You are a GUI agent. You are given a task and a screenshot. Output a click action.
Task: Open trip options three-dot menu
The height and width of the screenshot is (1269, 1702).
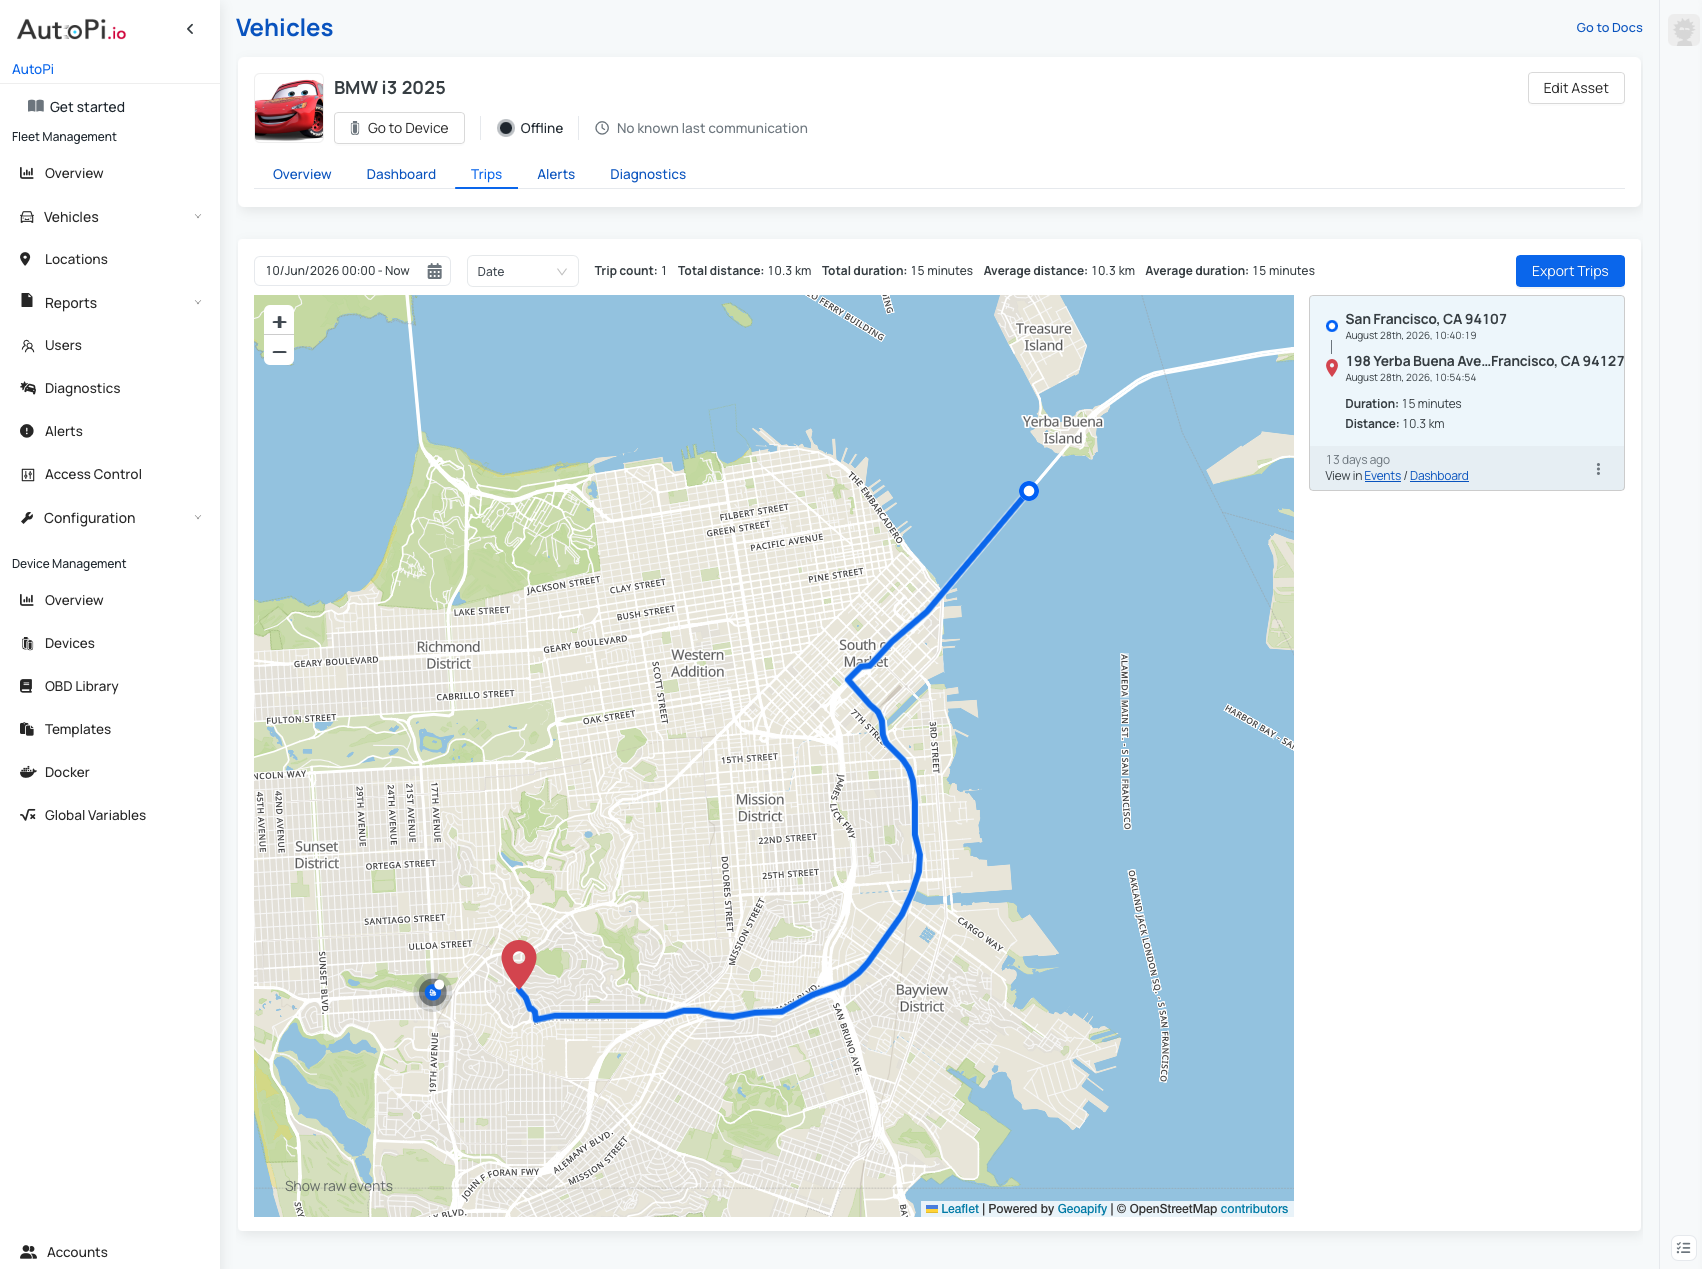coord(1598,469)
